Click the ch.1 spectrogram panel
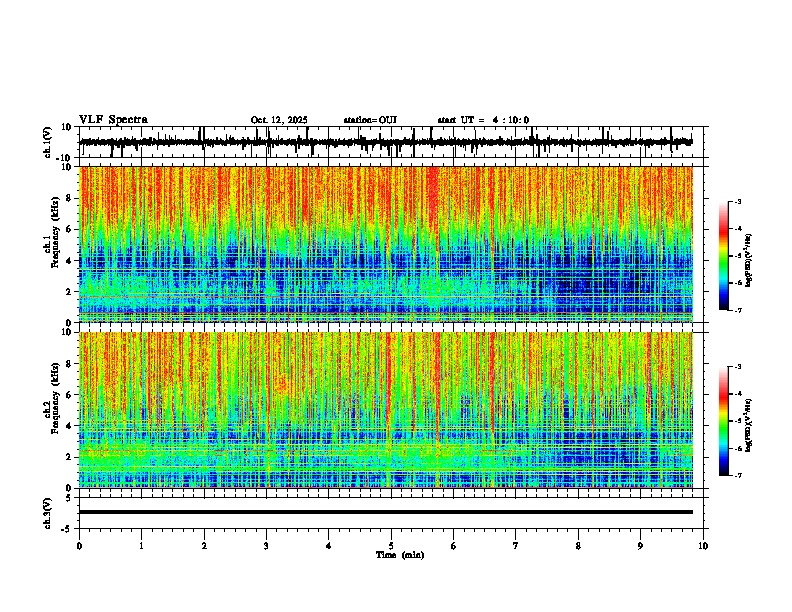 (385, 244)
